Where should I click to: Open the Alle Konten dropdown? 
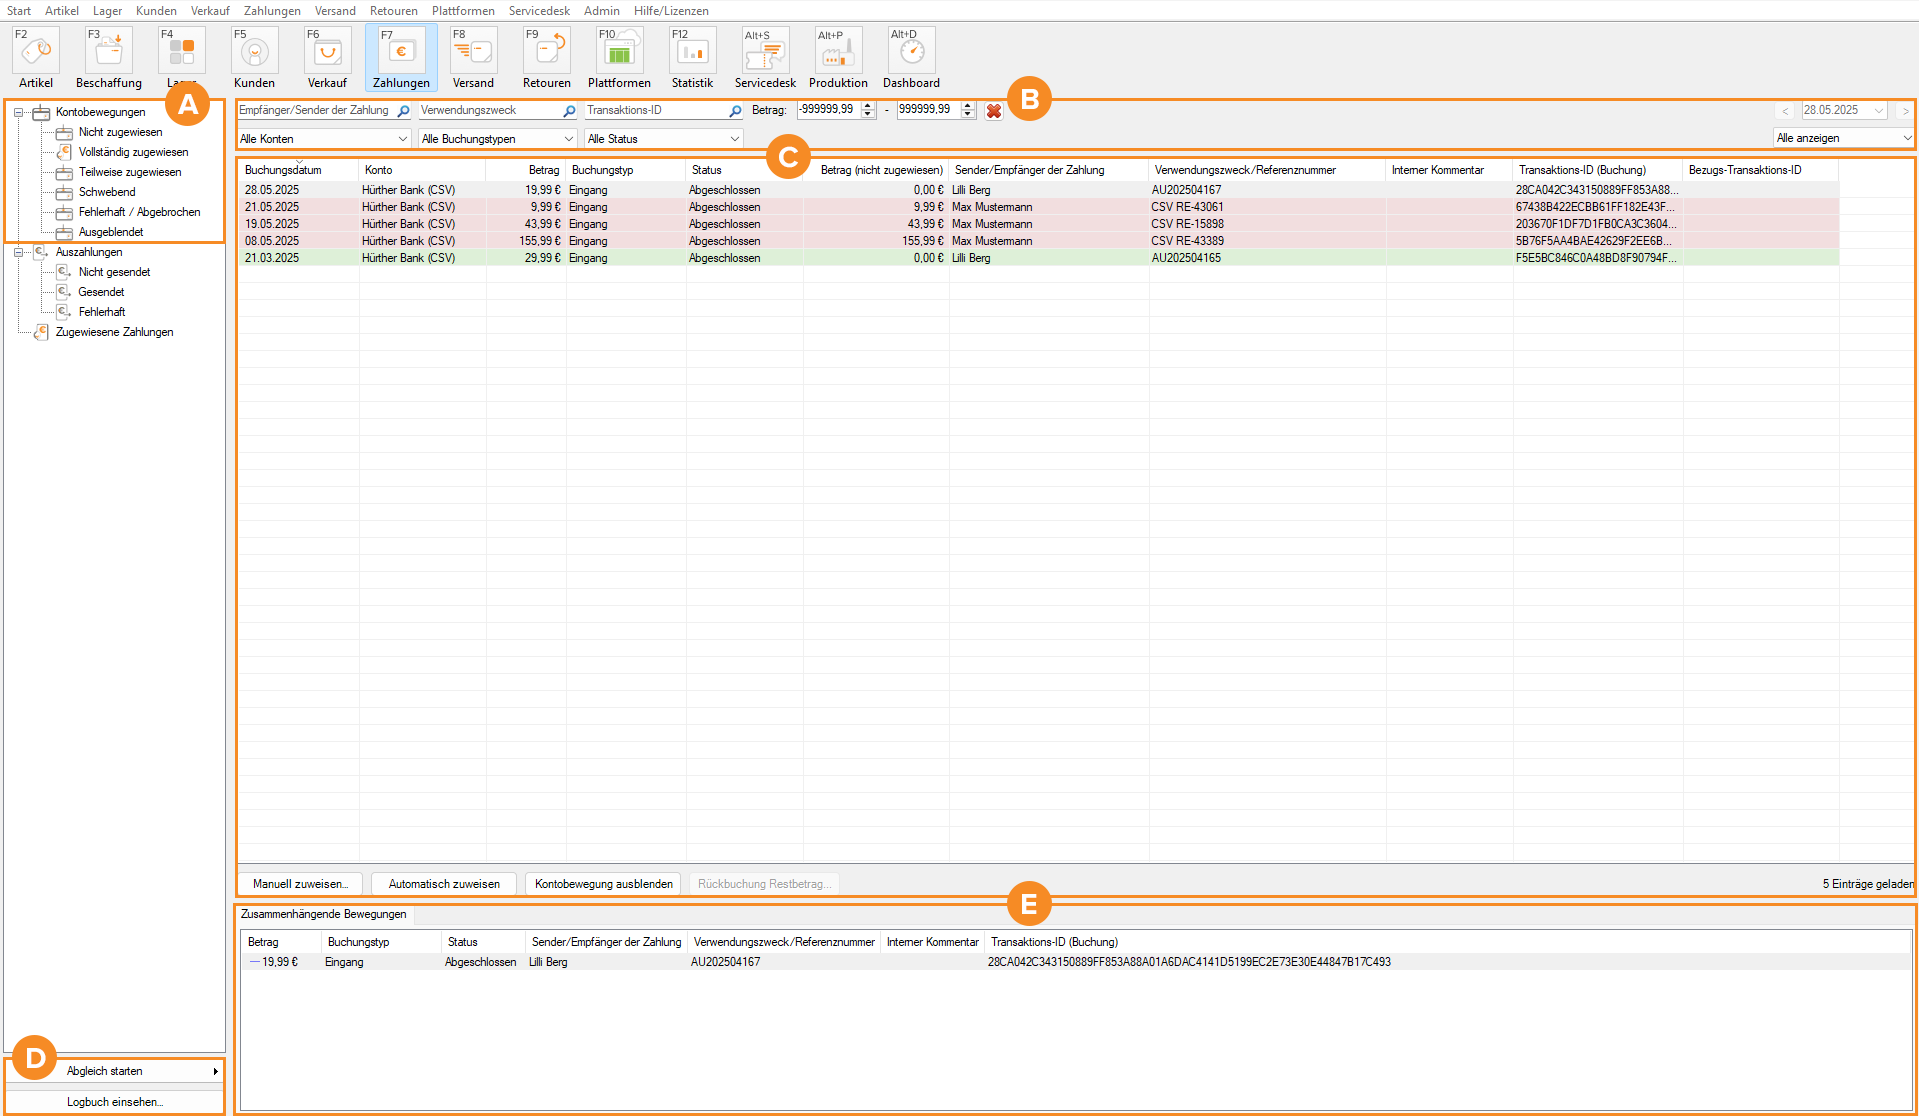tap(323, 139)
